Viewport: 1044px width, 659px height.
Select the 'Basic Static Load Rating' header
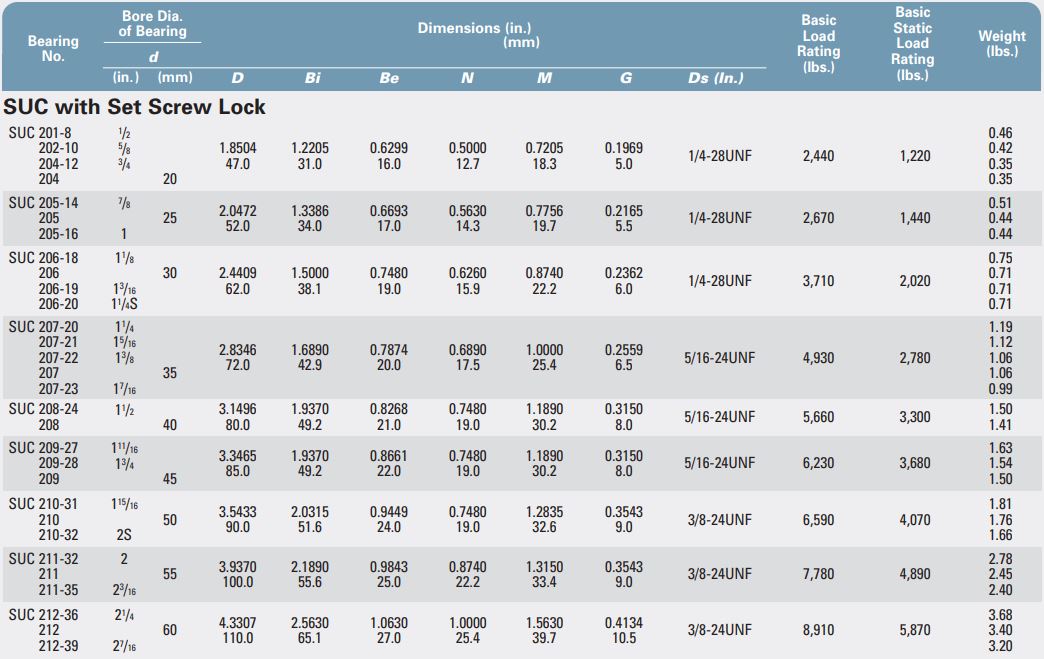coord(912,43)
